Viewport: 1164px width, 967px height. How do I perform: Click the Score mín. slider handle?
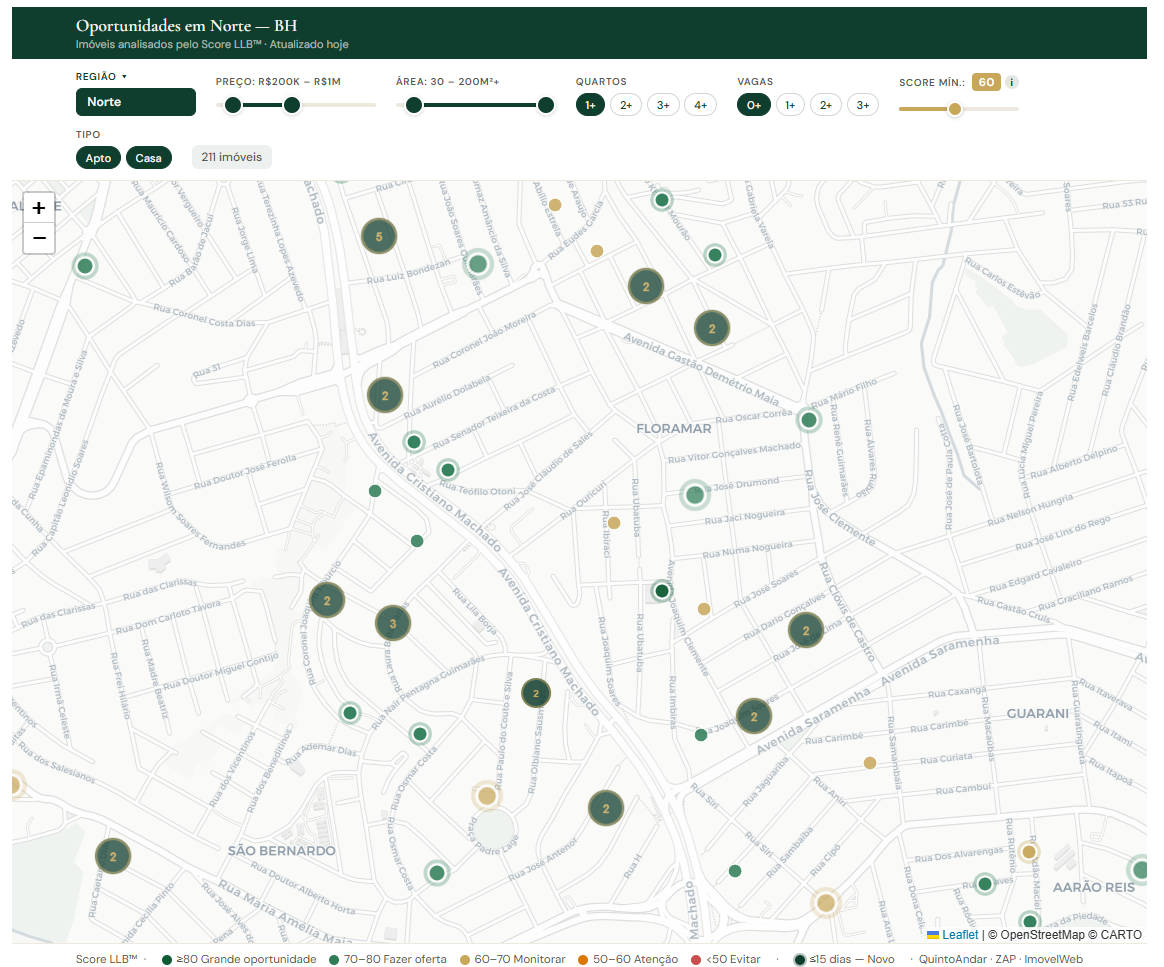pos(955,109)
